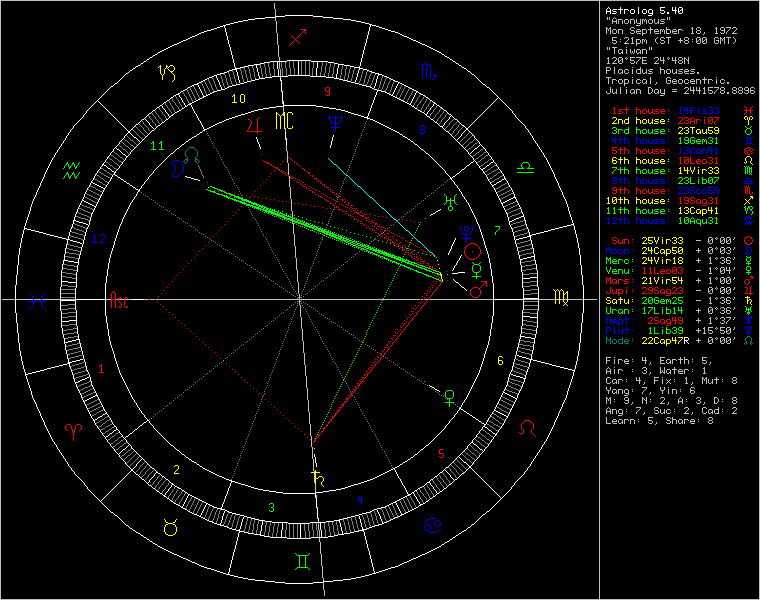
Task: Select the '1st house: 14Pis33' row
Action: coord(682,111)
